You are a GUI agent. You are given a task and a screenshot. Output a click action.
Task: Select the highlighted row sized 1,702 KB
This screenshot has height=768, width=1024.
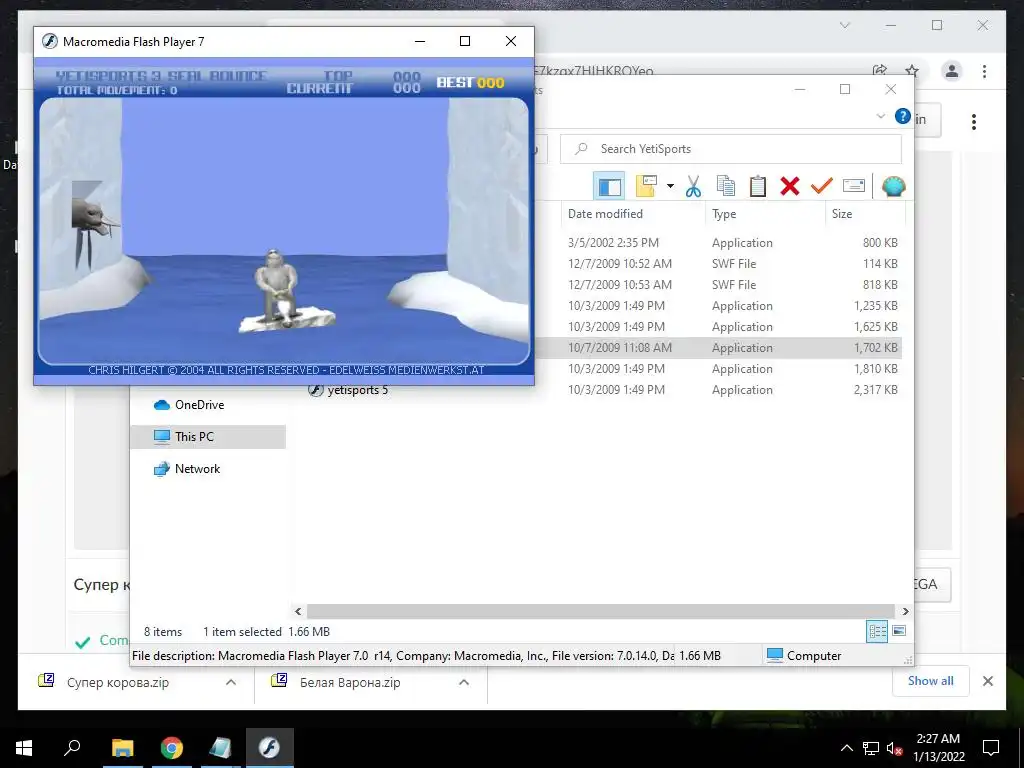[x=718, y=347]
